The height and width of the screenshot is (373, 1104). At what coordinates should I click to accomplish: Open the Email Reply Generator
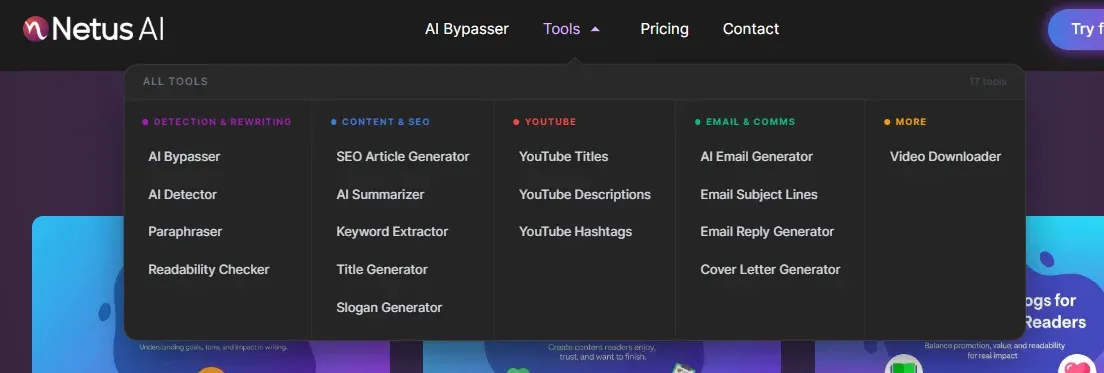tap(767, 232)
